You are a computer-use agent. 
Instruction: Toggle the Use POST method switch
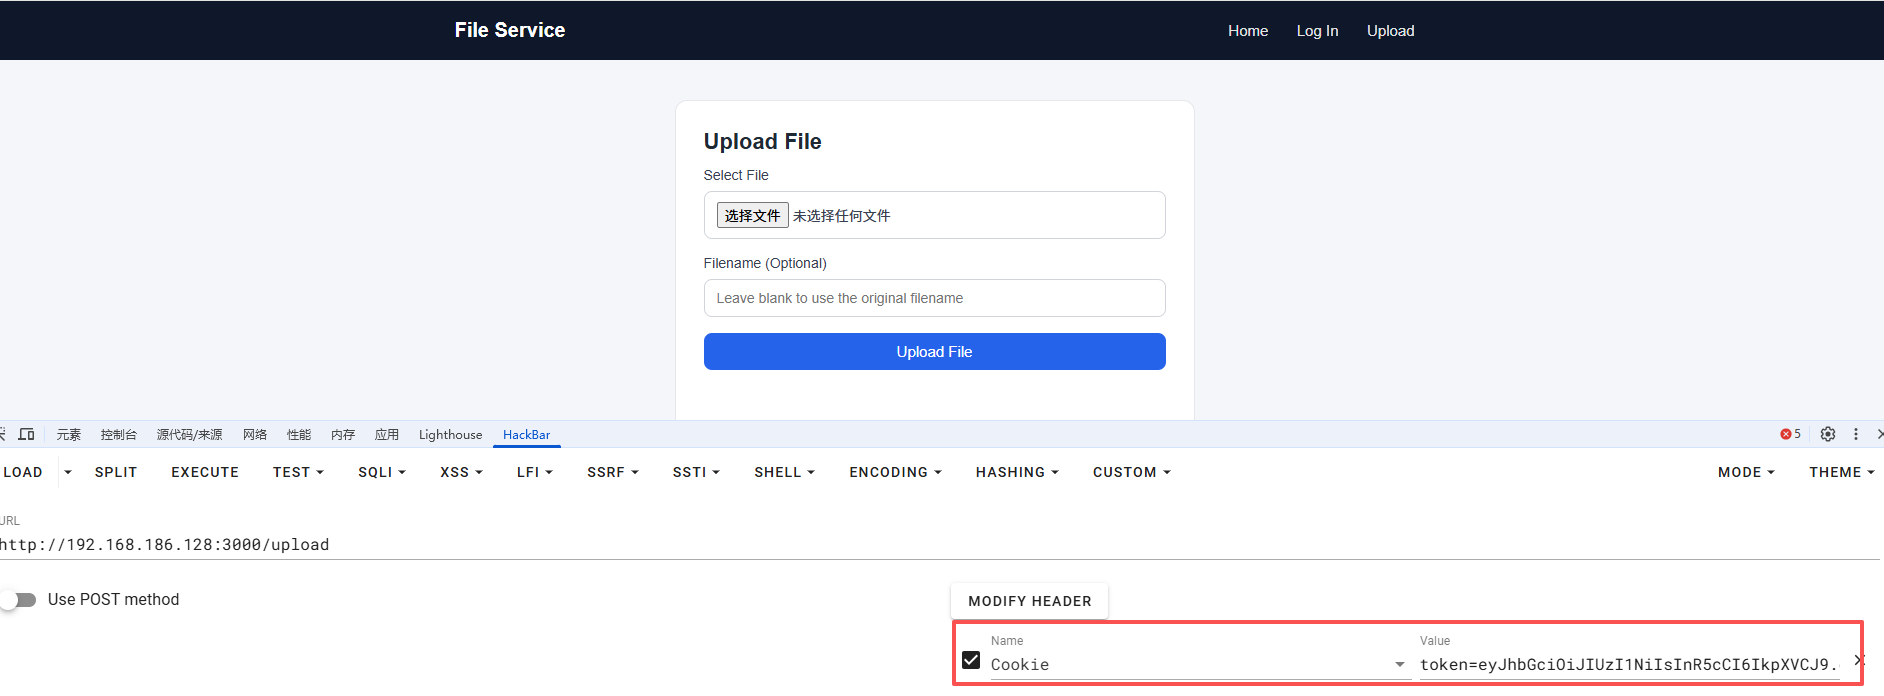pyautogui.click(x=19, y=600)
